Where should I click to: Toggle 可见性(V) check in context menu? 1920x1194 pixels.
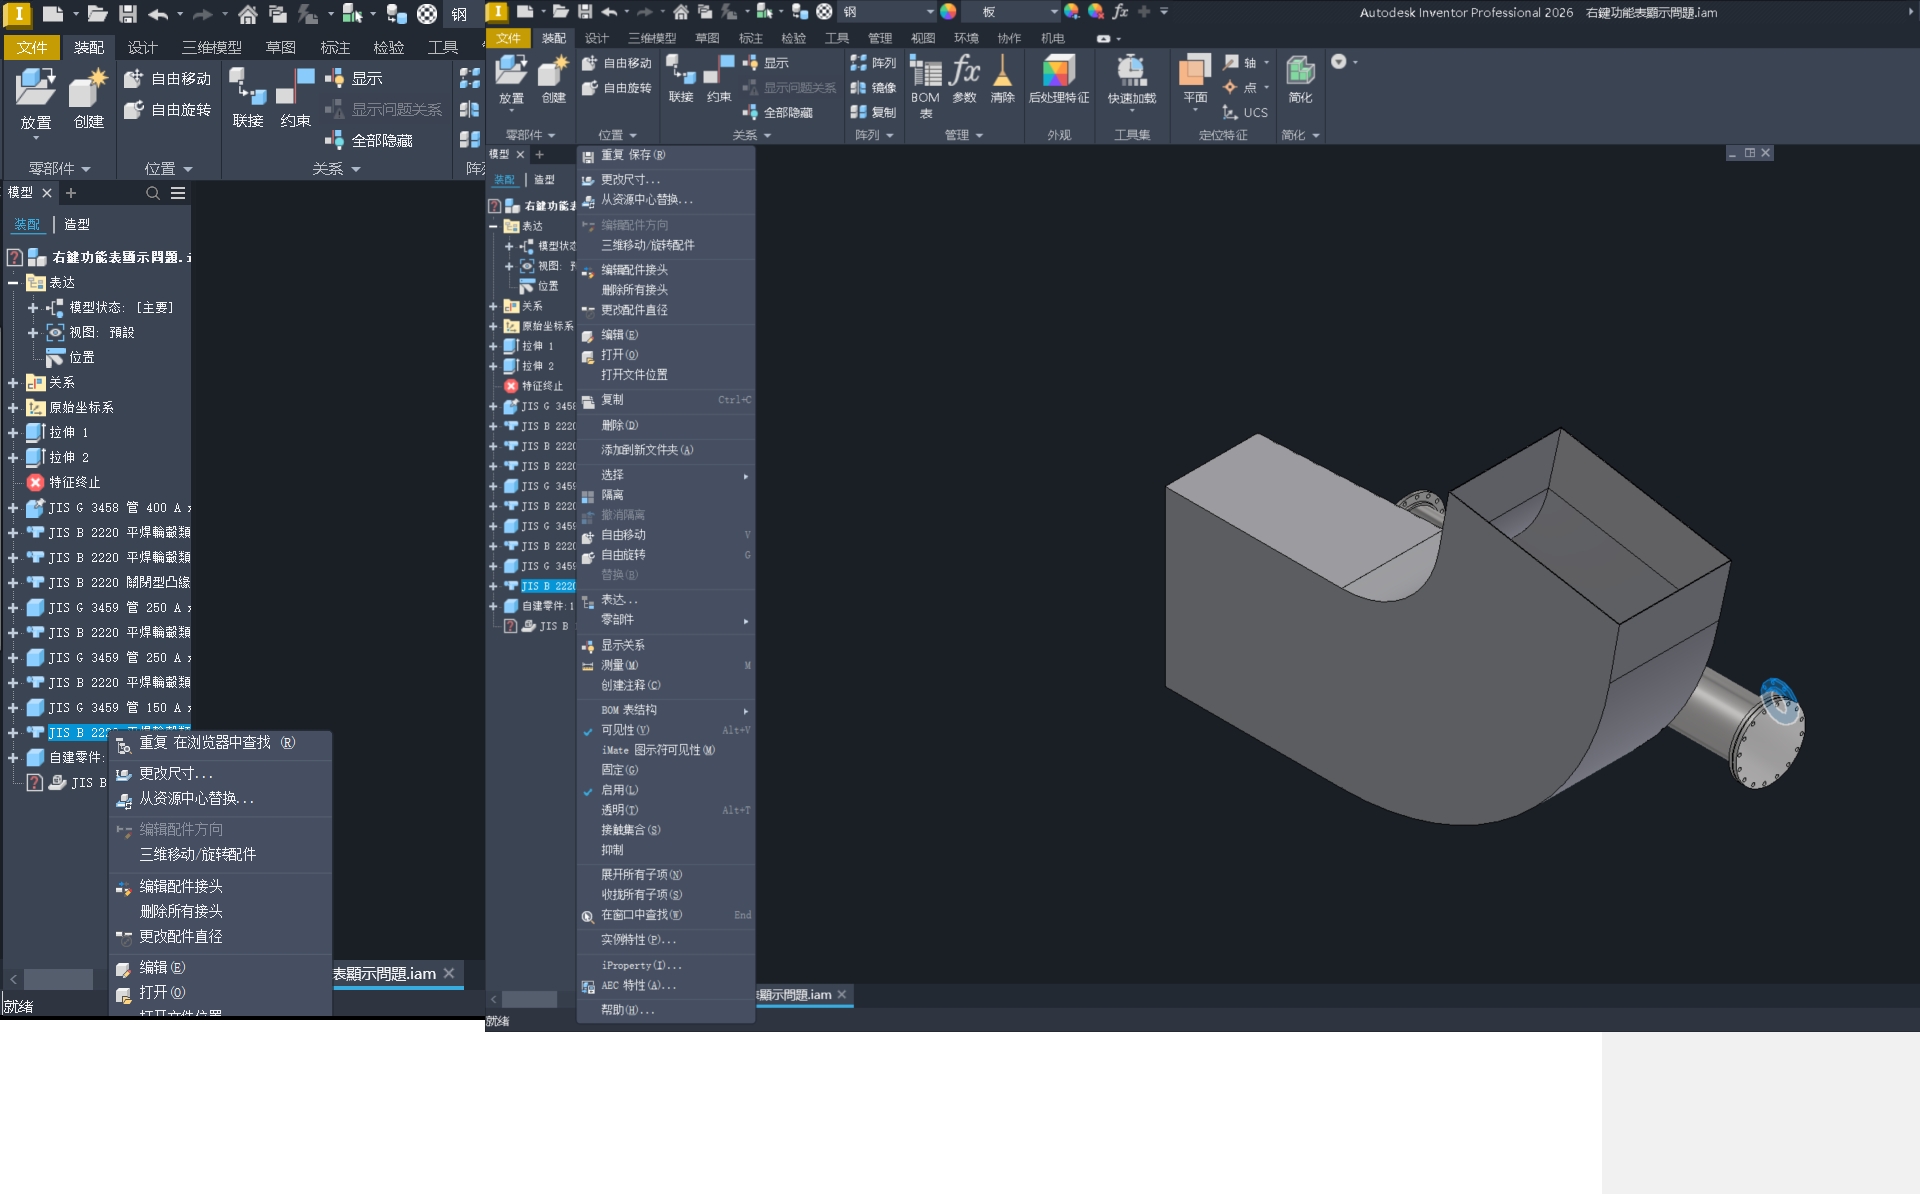click(x=665, y=730)
